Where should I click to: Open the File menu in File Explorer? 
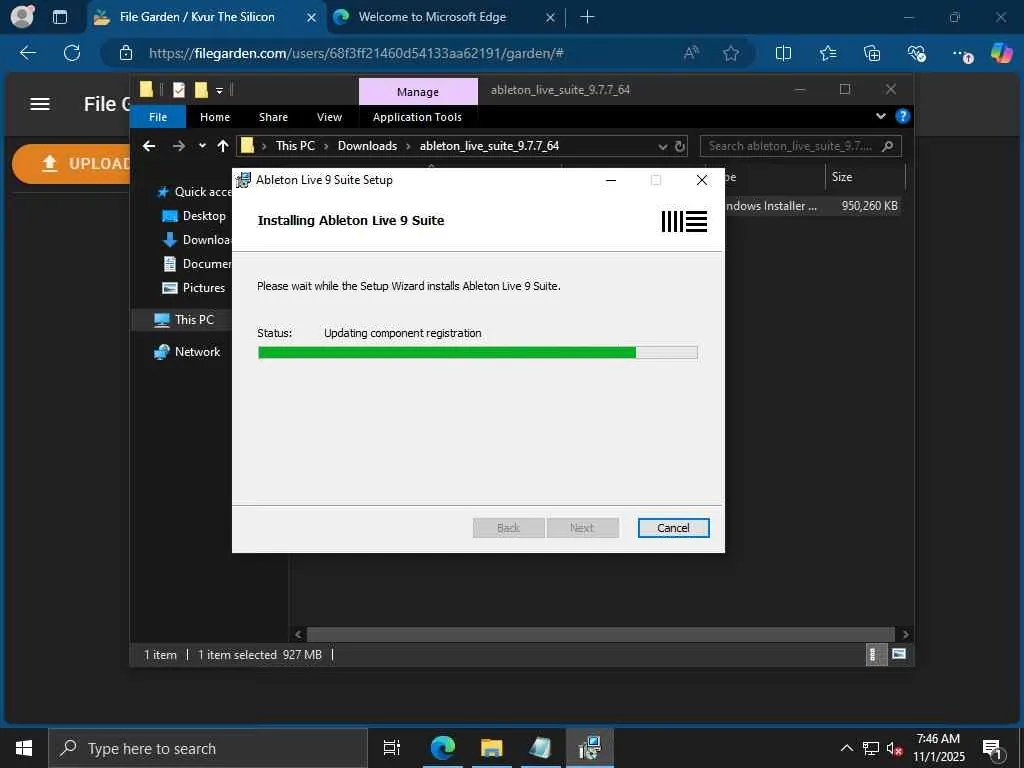[158, 117]
